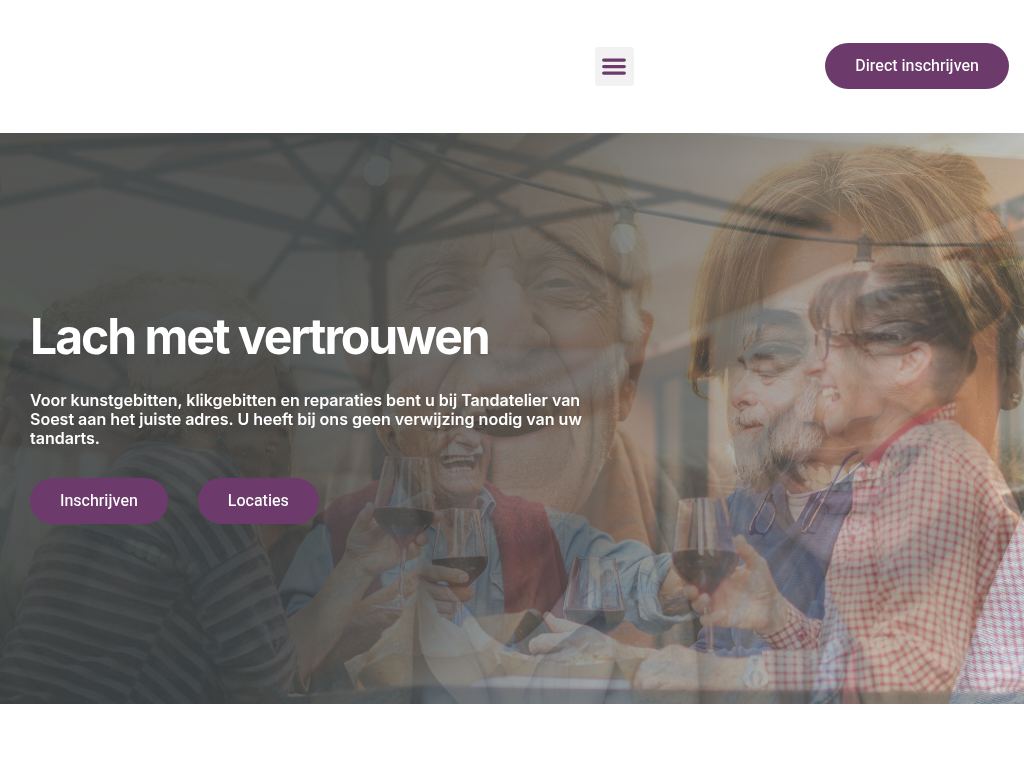Click the heading Lach met vertrouwen
Image resolution: width=1024 pixels, height=768 pixels.
click(259, 338)
